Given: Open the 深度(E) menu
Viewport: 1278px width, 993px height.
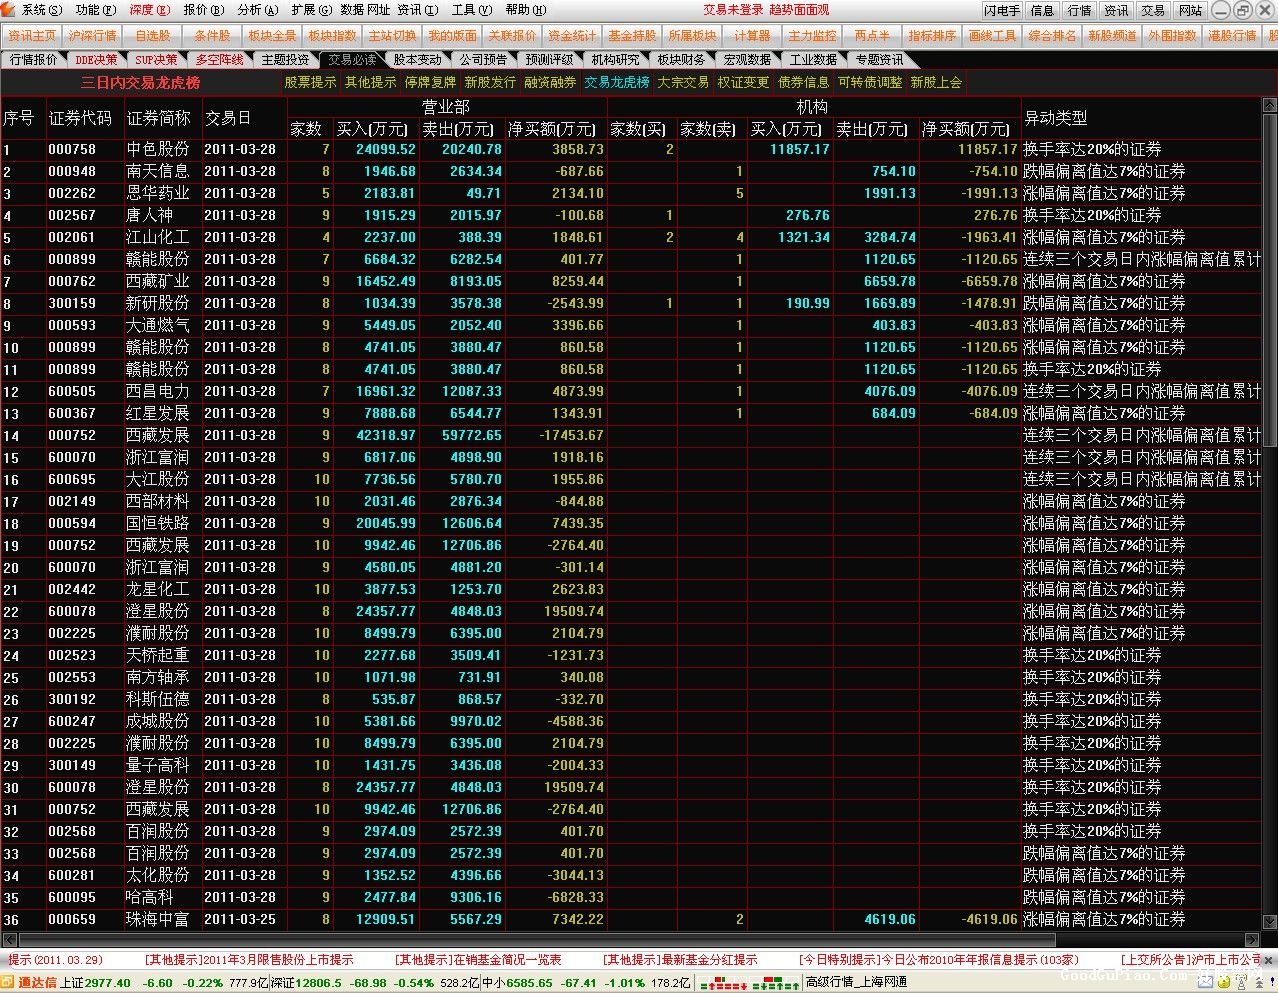Looking at the screenshot, I should [148, 10].
